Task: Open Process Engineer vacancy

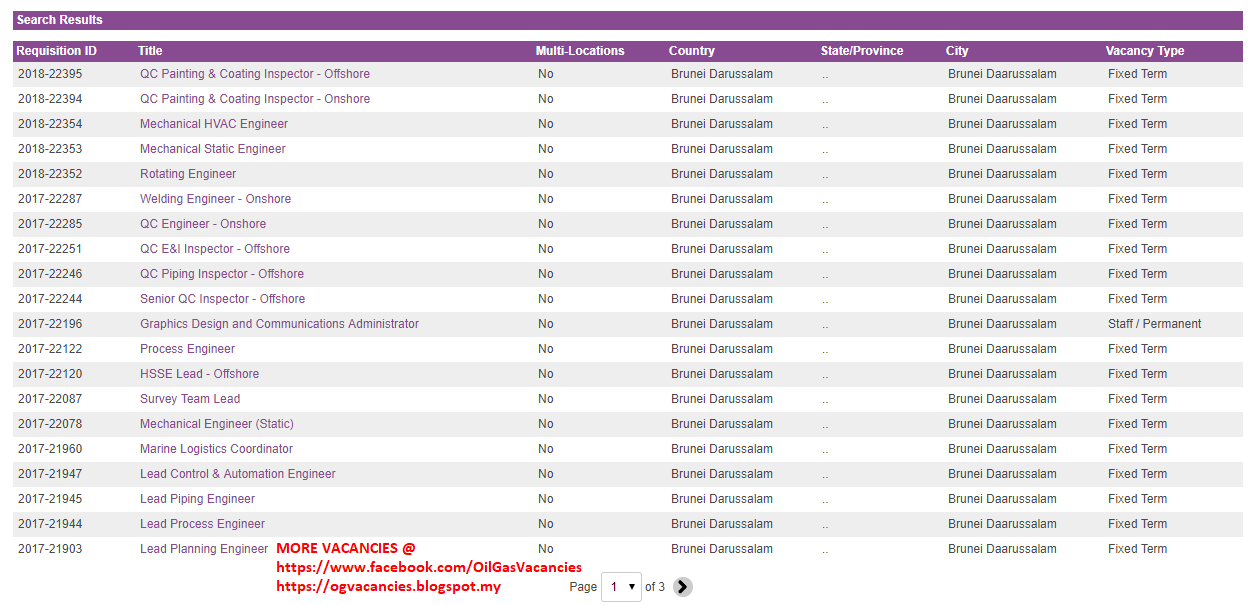Action: point(188,349)
